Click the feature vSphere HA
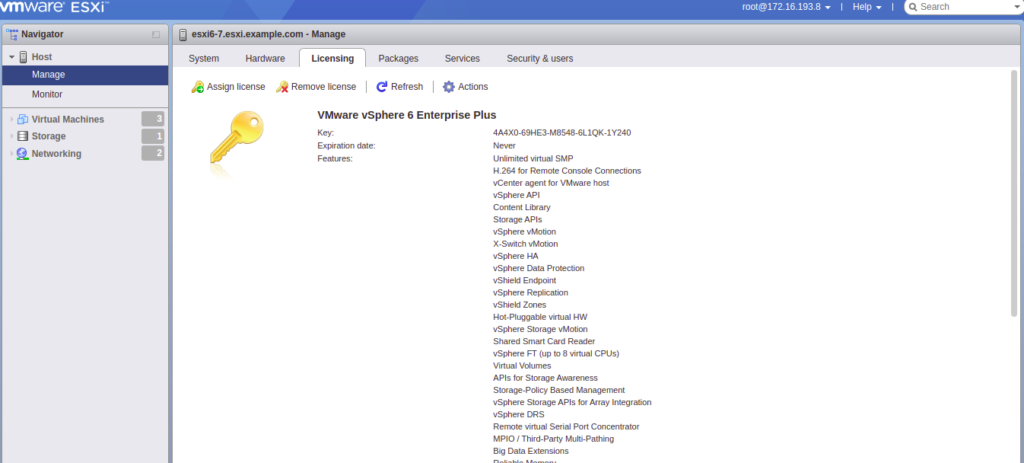Screen dimensions: 1024x463 [x=516, y=256]
